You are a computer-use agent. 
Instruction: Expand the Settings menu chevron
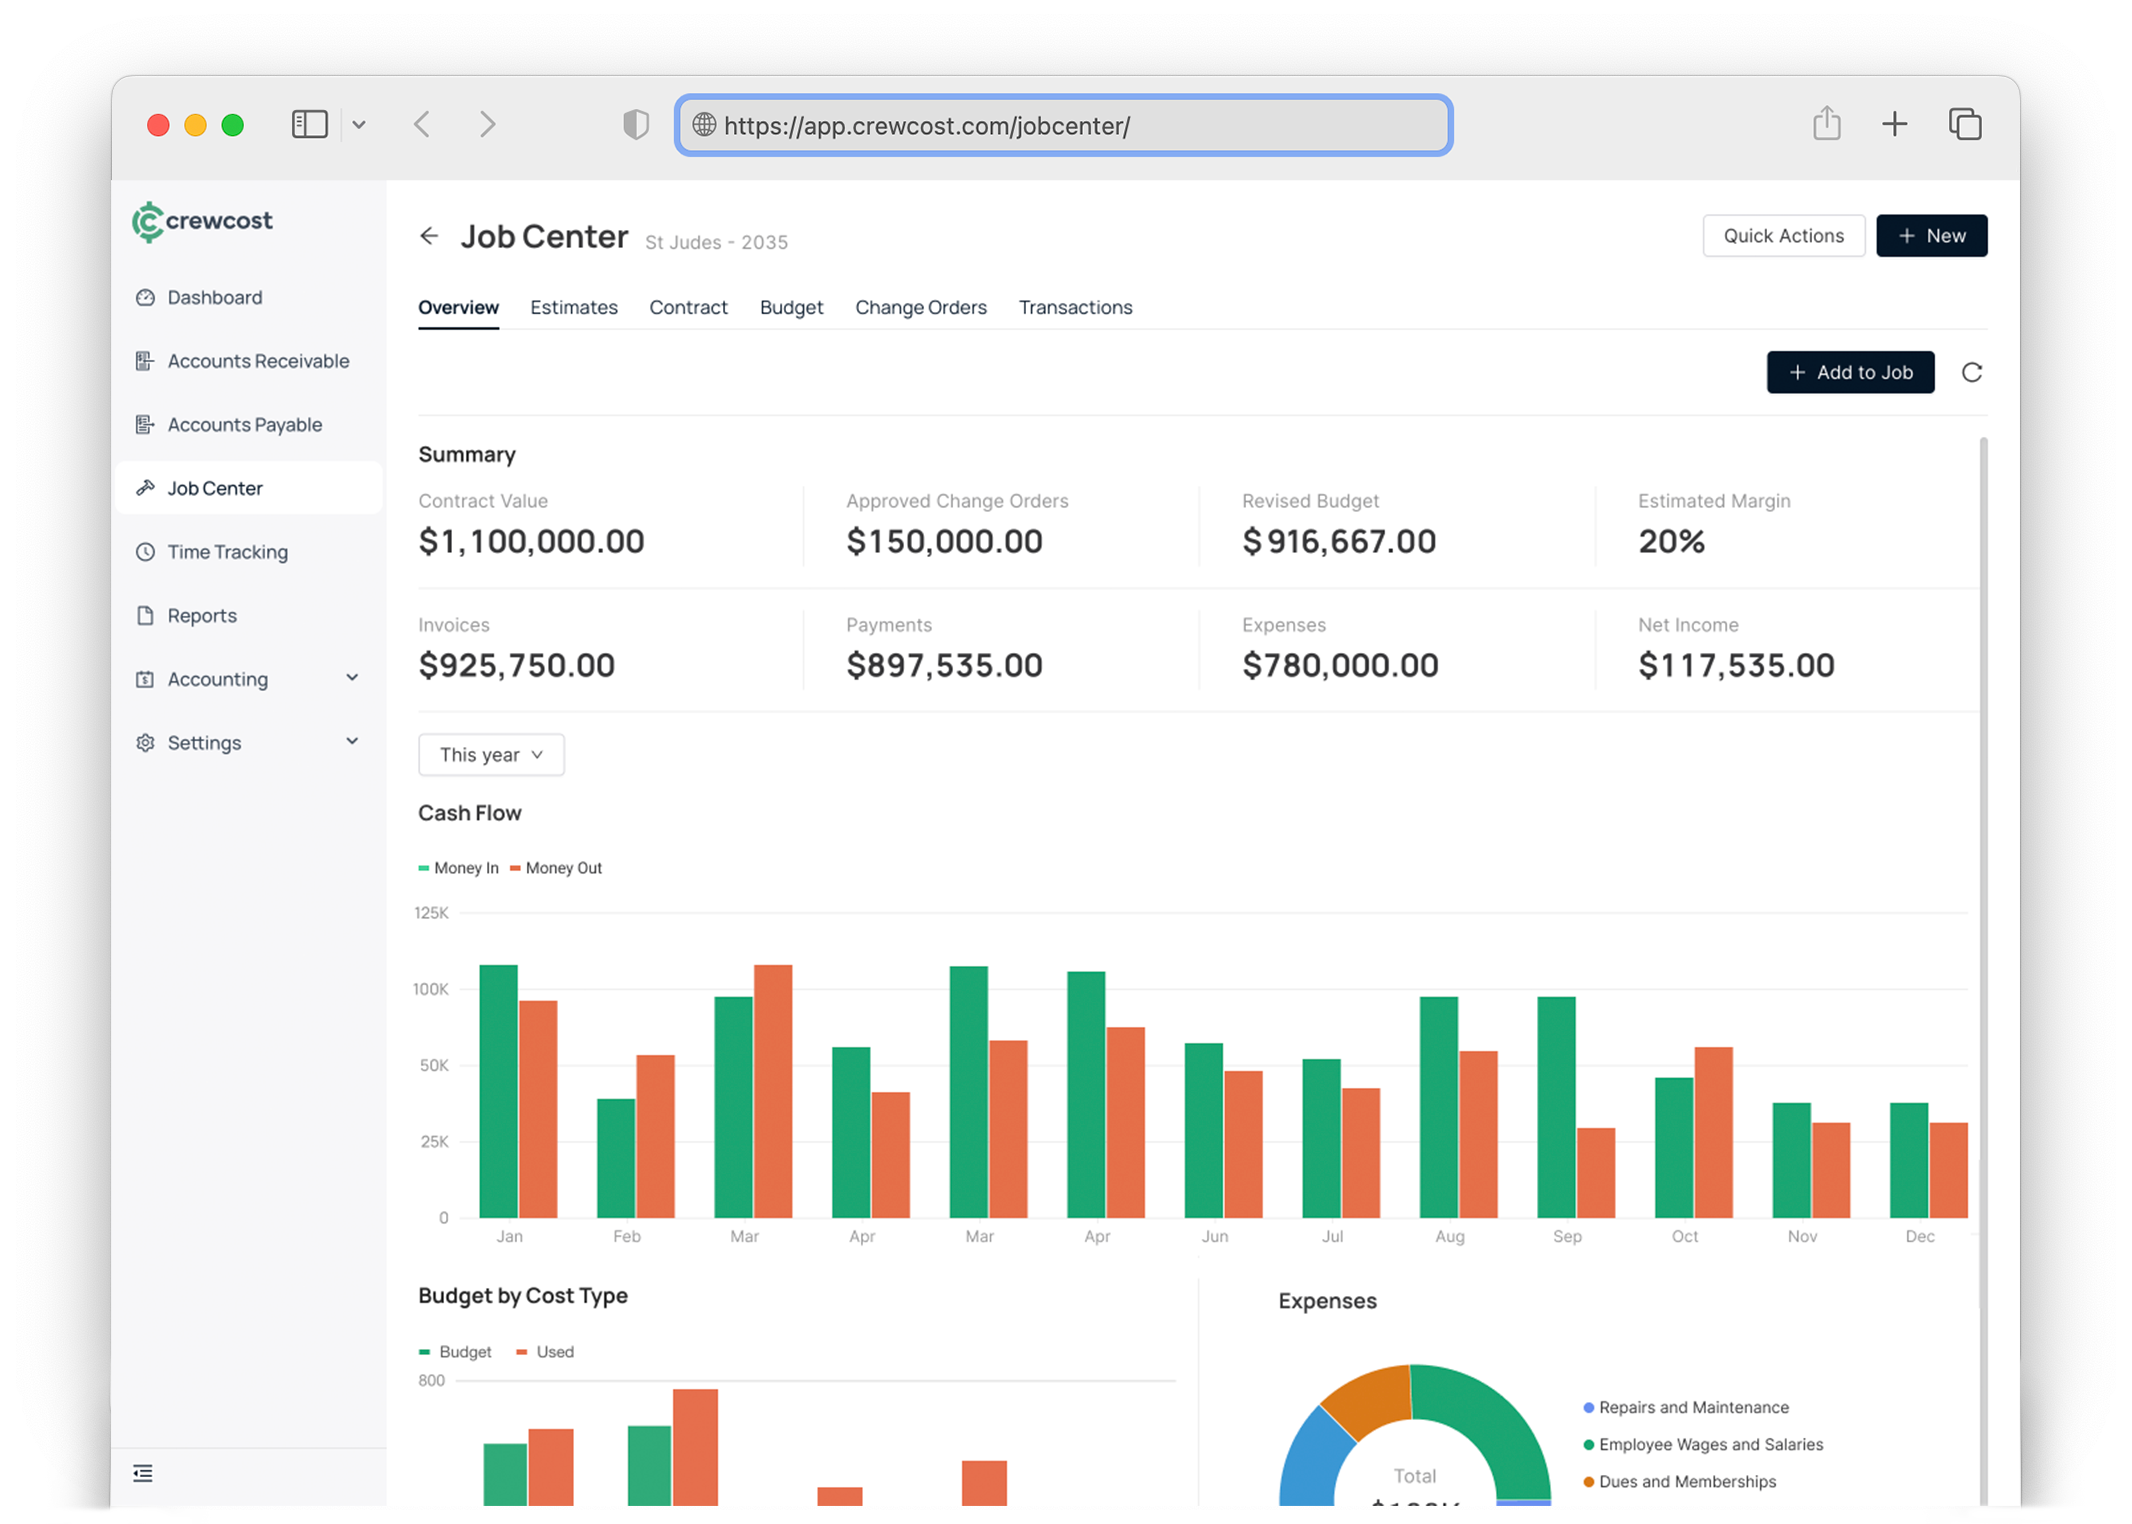pyautogui.click(x=352, y=742)
